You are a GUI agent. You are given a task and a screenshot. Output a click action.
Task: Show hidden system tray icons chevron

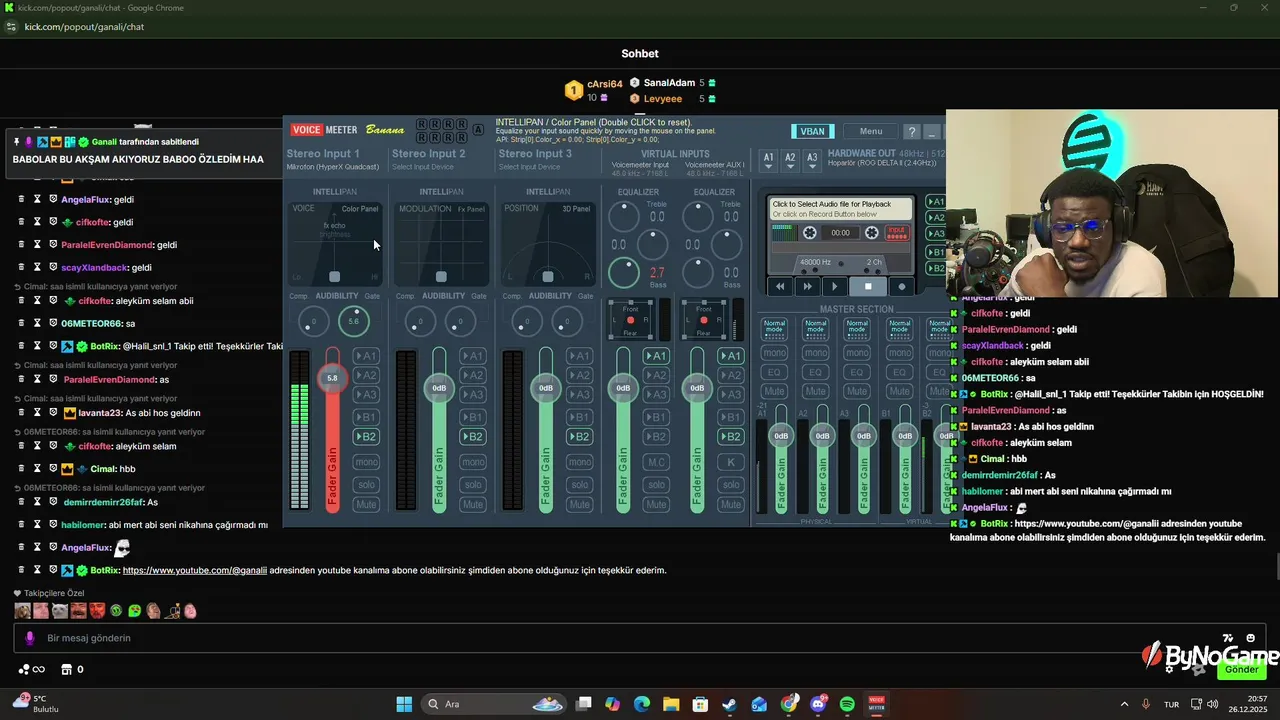tap(1124, 704)
